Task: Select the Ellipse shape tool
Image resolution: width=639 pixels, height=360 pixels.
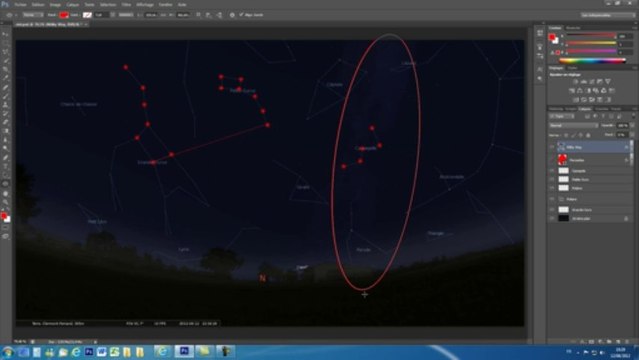Action: pos(6,184)
